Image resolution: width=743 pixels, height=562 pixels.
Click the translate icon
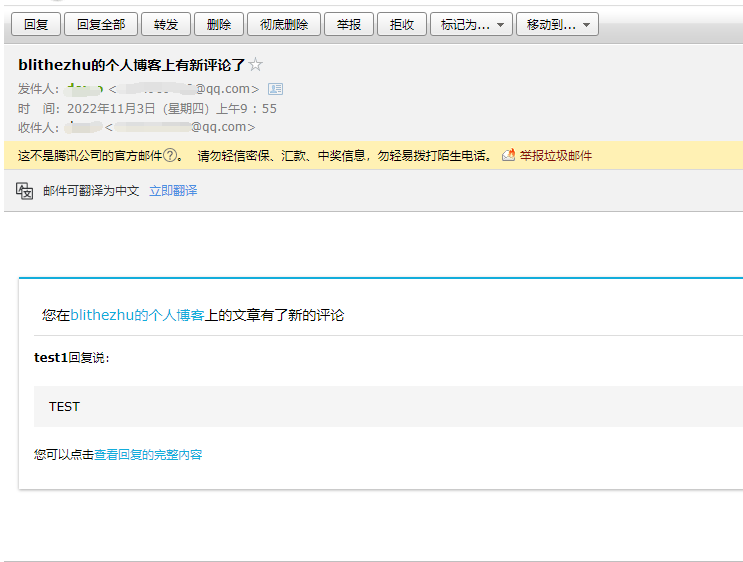tap(25, 190)
